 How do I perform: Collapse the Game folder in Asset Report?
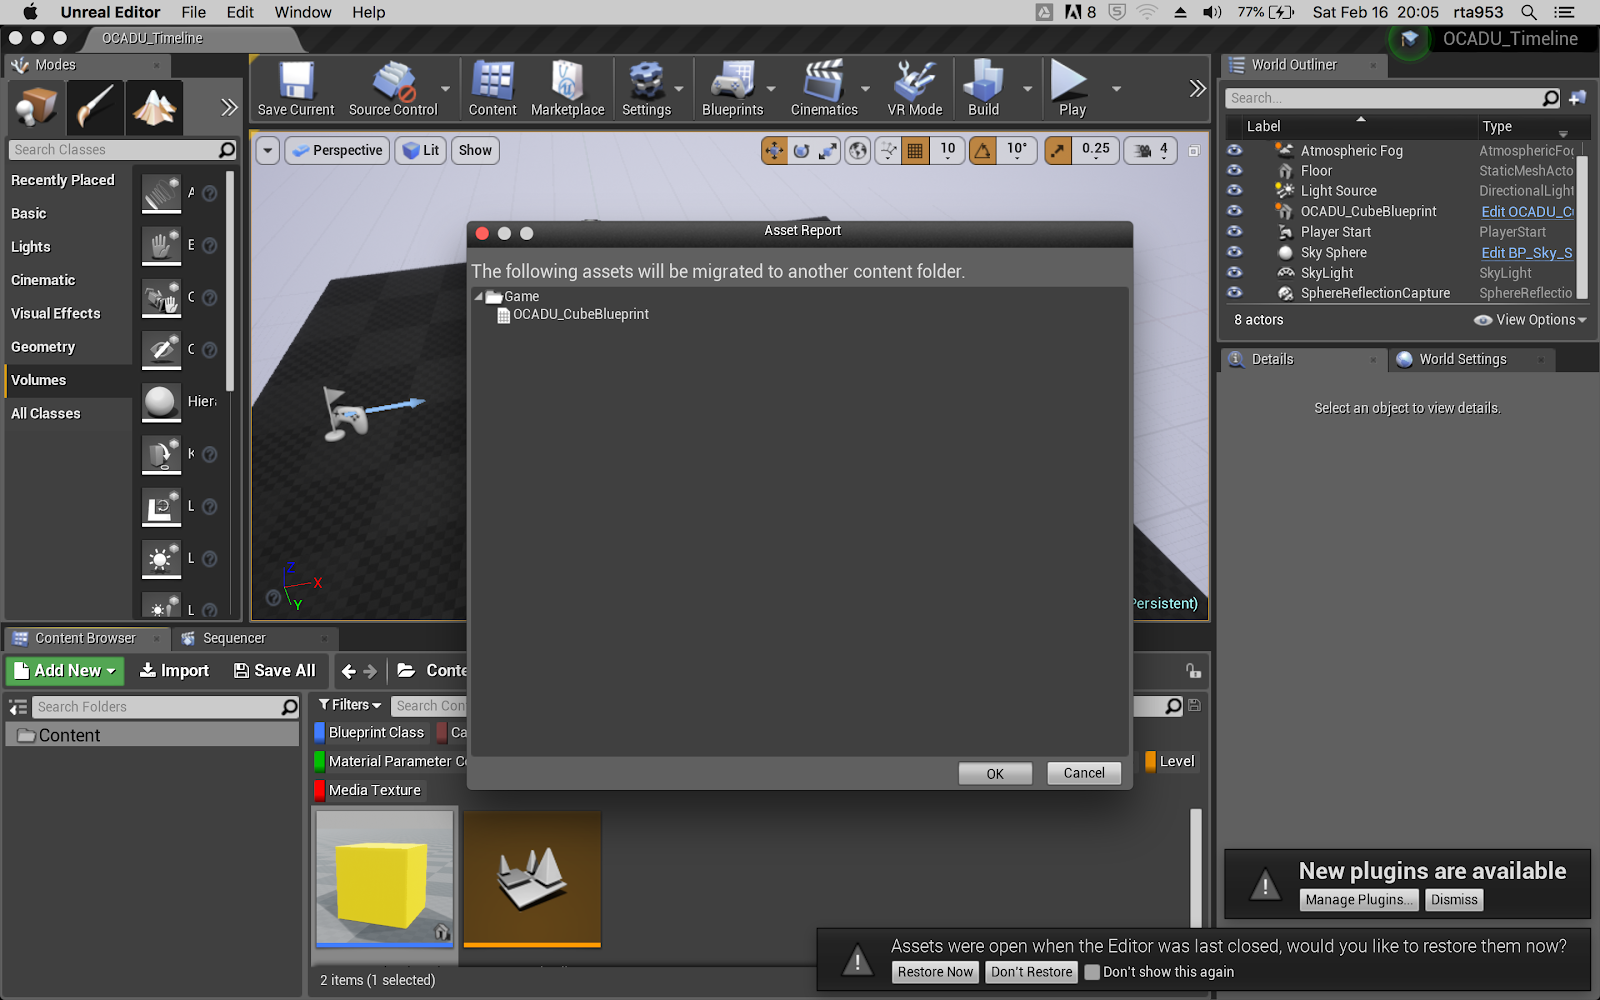479,296
